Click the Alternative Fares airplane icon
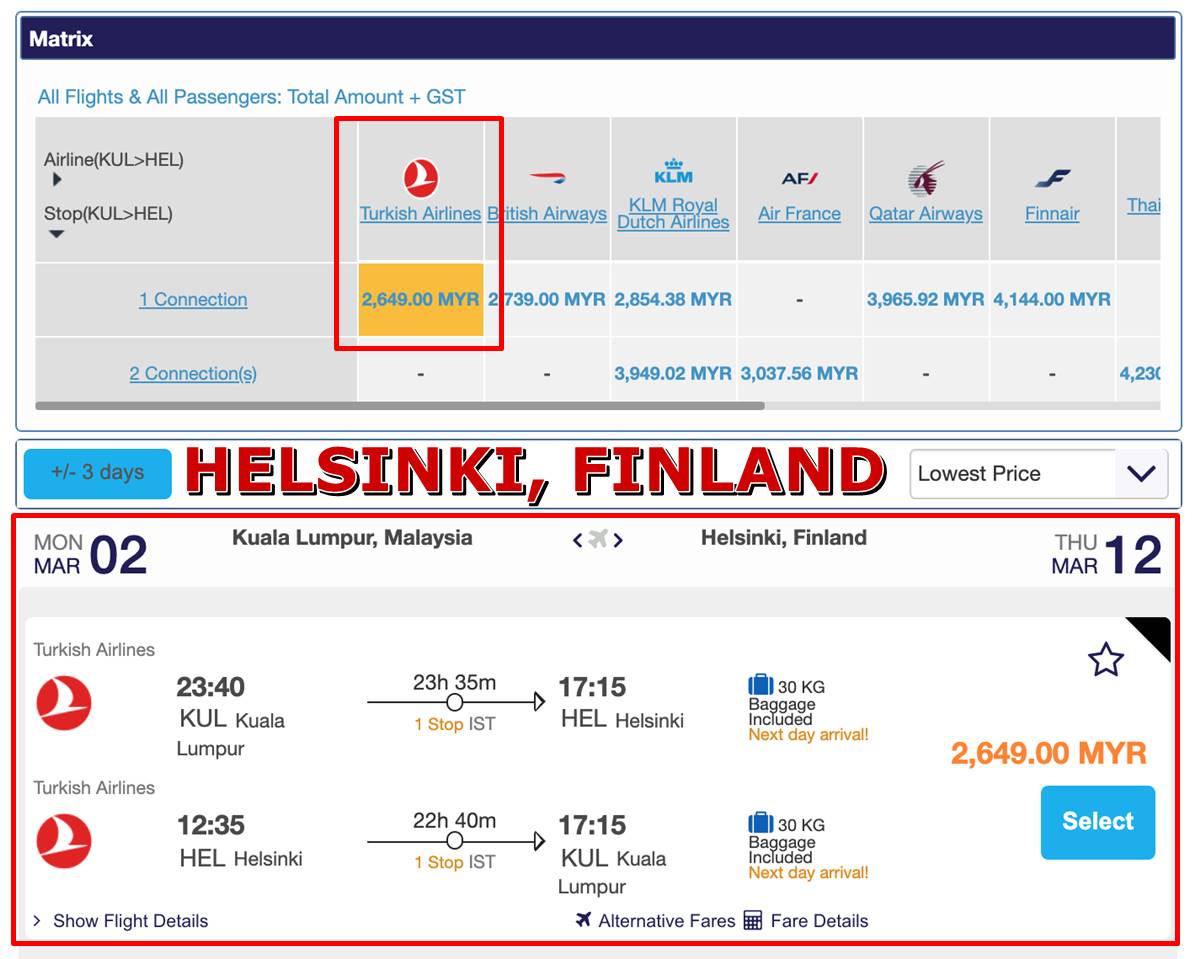The image size is (1196, 959). [x=584, y=919]
